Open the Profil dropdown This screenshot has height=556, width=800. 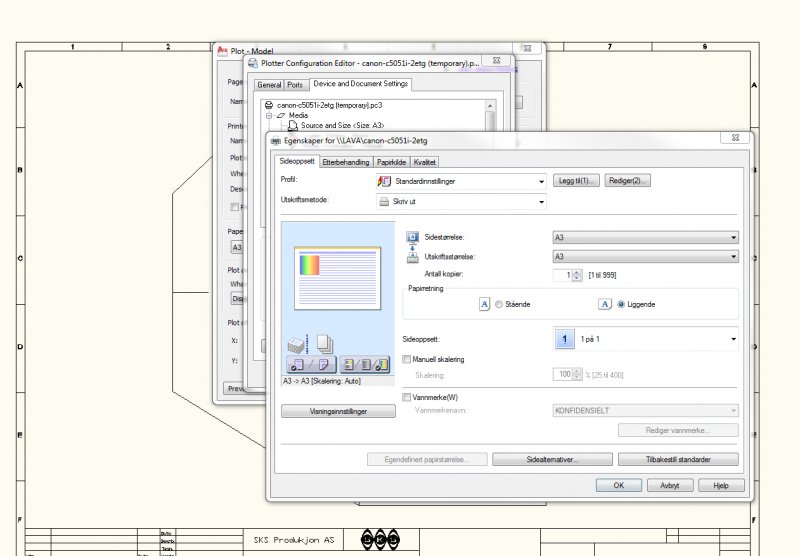461,181
